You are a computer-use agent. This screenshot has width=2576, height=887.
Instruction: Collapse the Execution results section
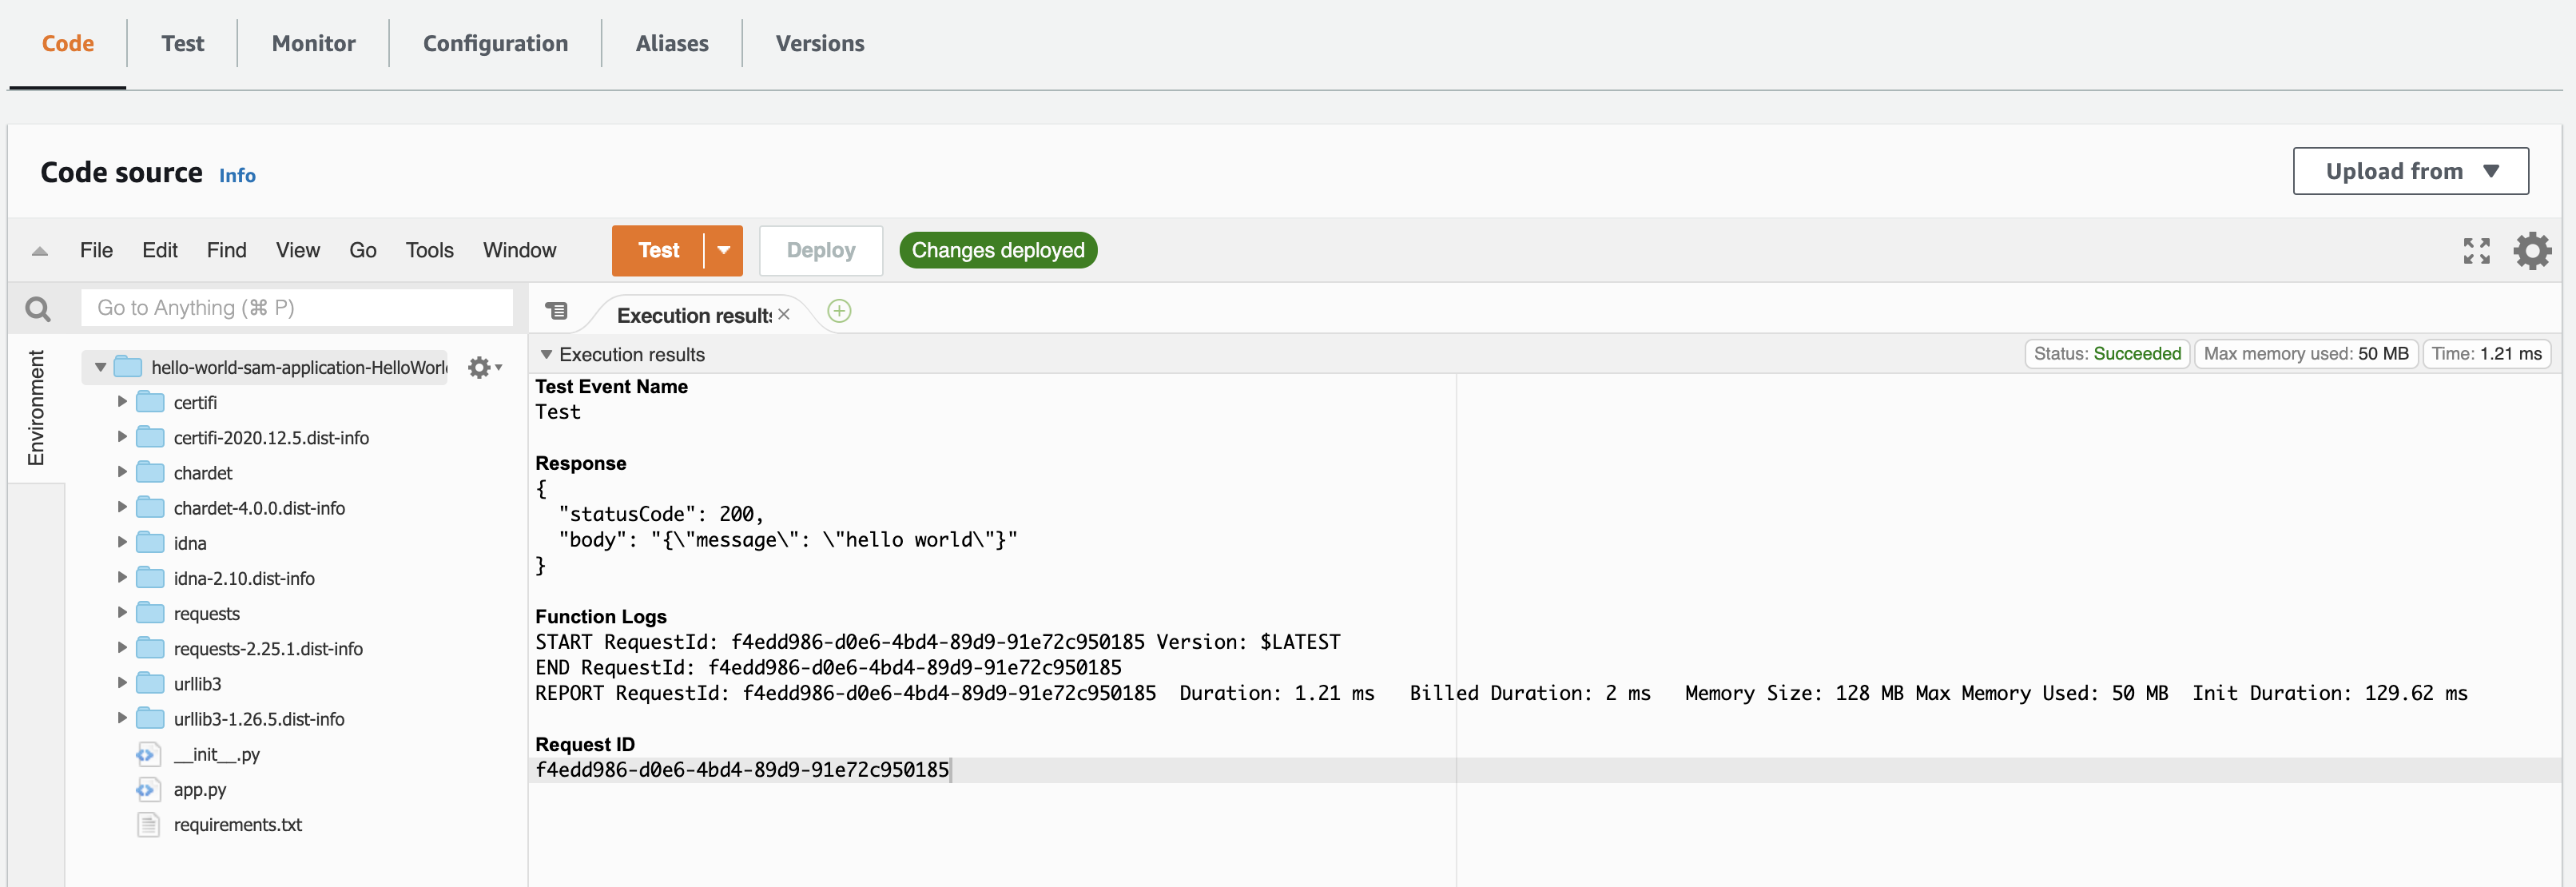[x=546, y=355]
